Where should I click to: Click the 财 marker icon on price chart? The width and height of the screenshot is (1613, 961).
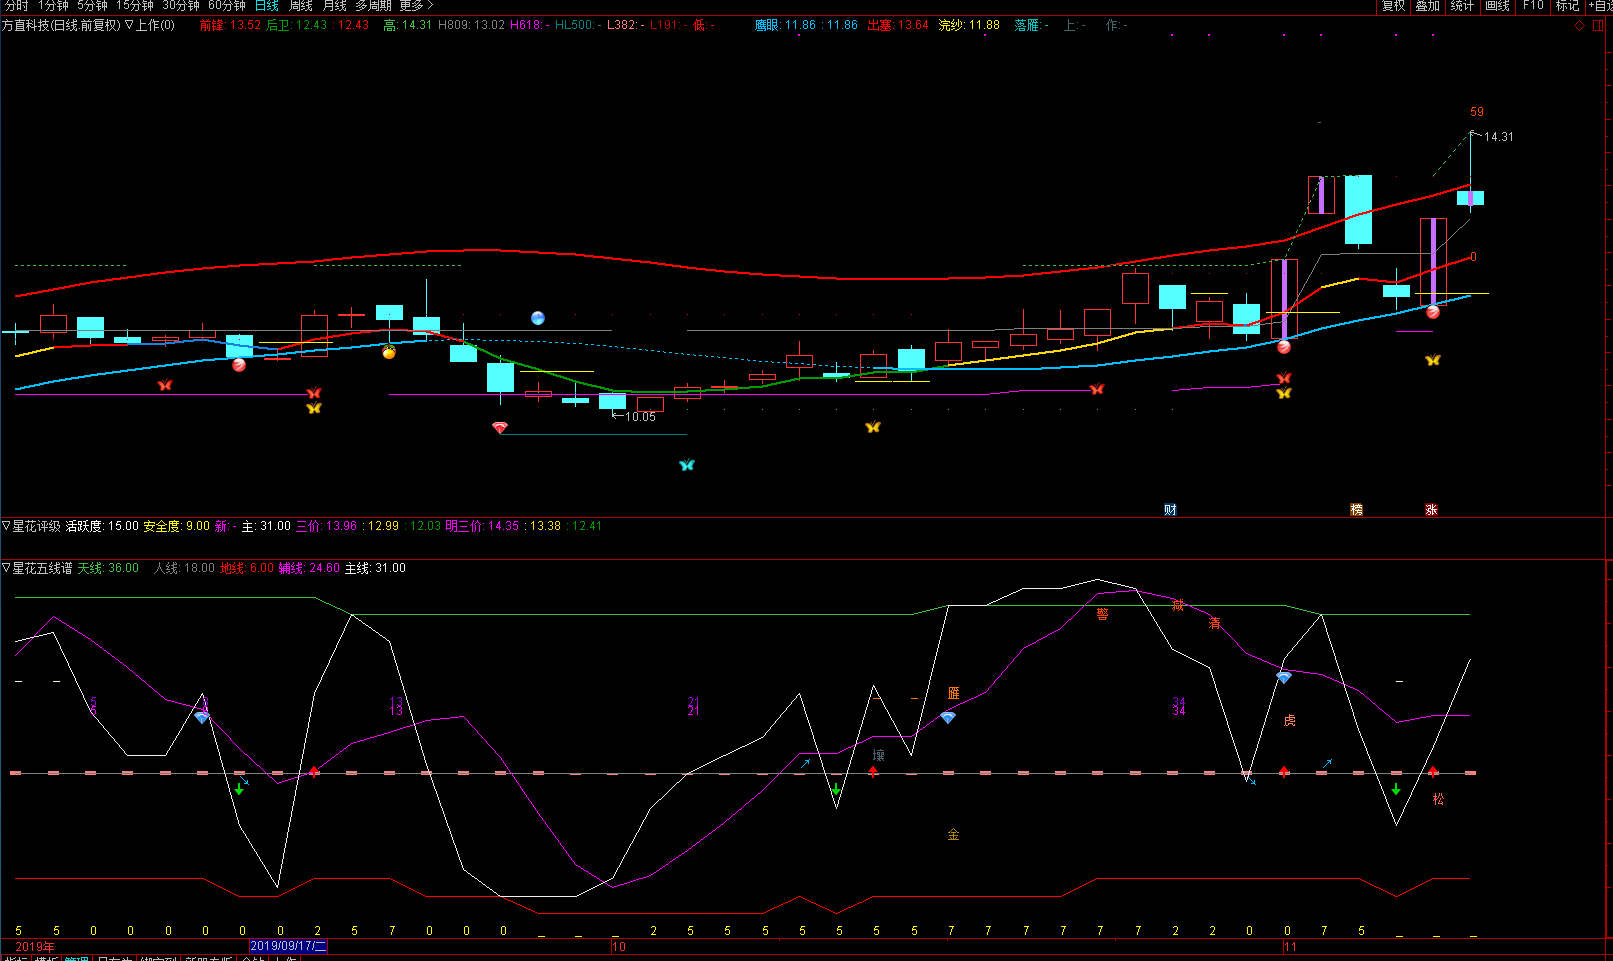(1170, 510)
